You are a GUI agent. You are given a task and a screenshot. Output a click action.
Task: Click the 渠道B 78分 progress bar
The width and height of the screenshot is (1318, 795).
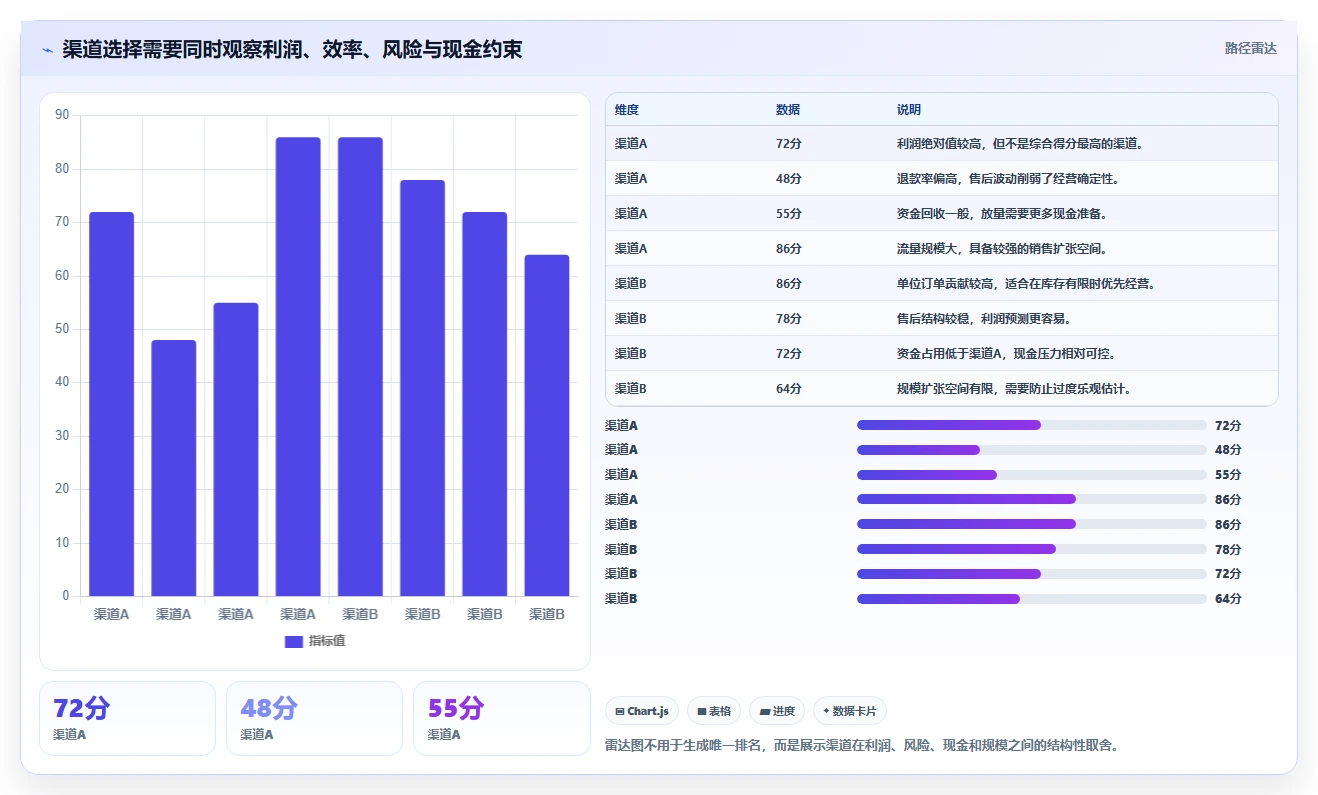[1032, 549]
